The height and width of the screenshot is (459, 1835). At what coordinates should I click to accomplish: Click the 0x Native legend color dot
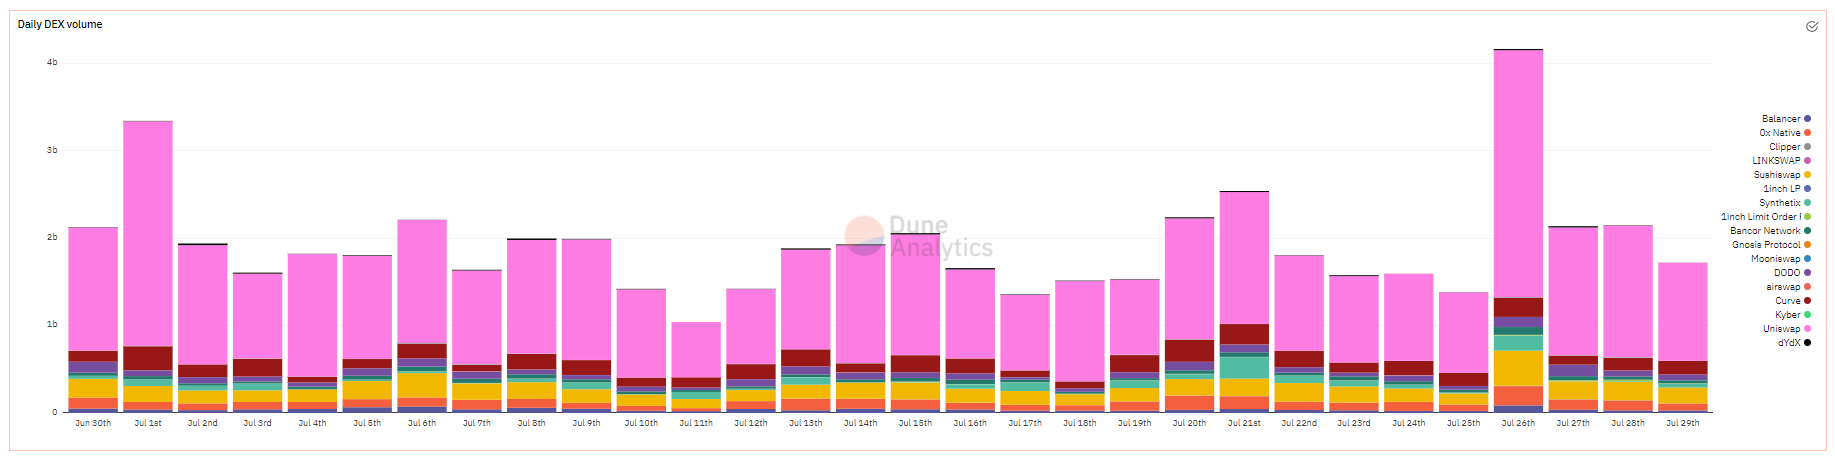pos(1807,133)
